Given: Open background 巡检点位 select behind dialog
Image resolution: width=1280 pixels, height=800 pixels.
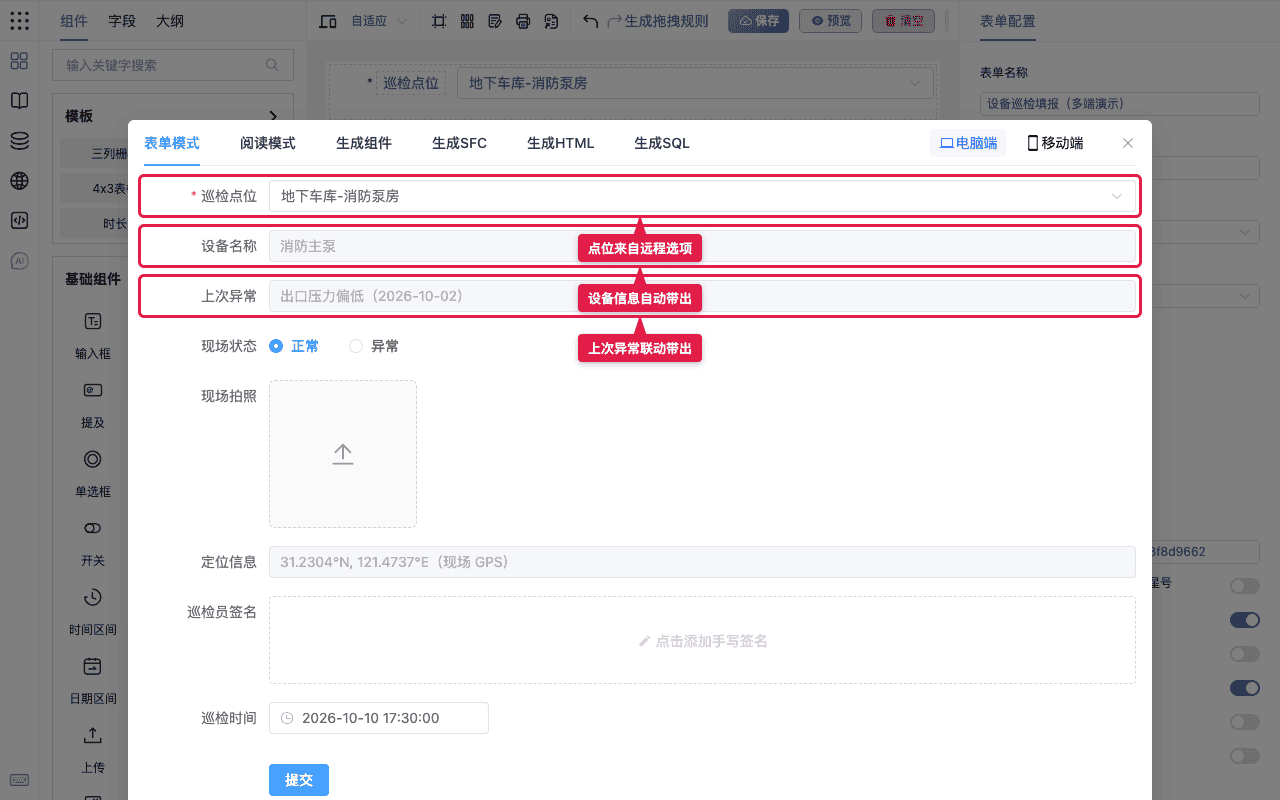Looking at the screenshot, I should (695, 83).
